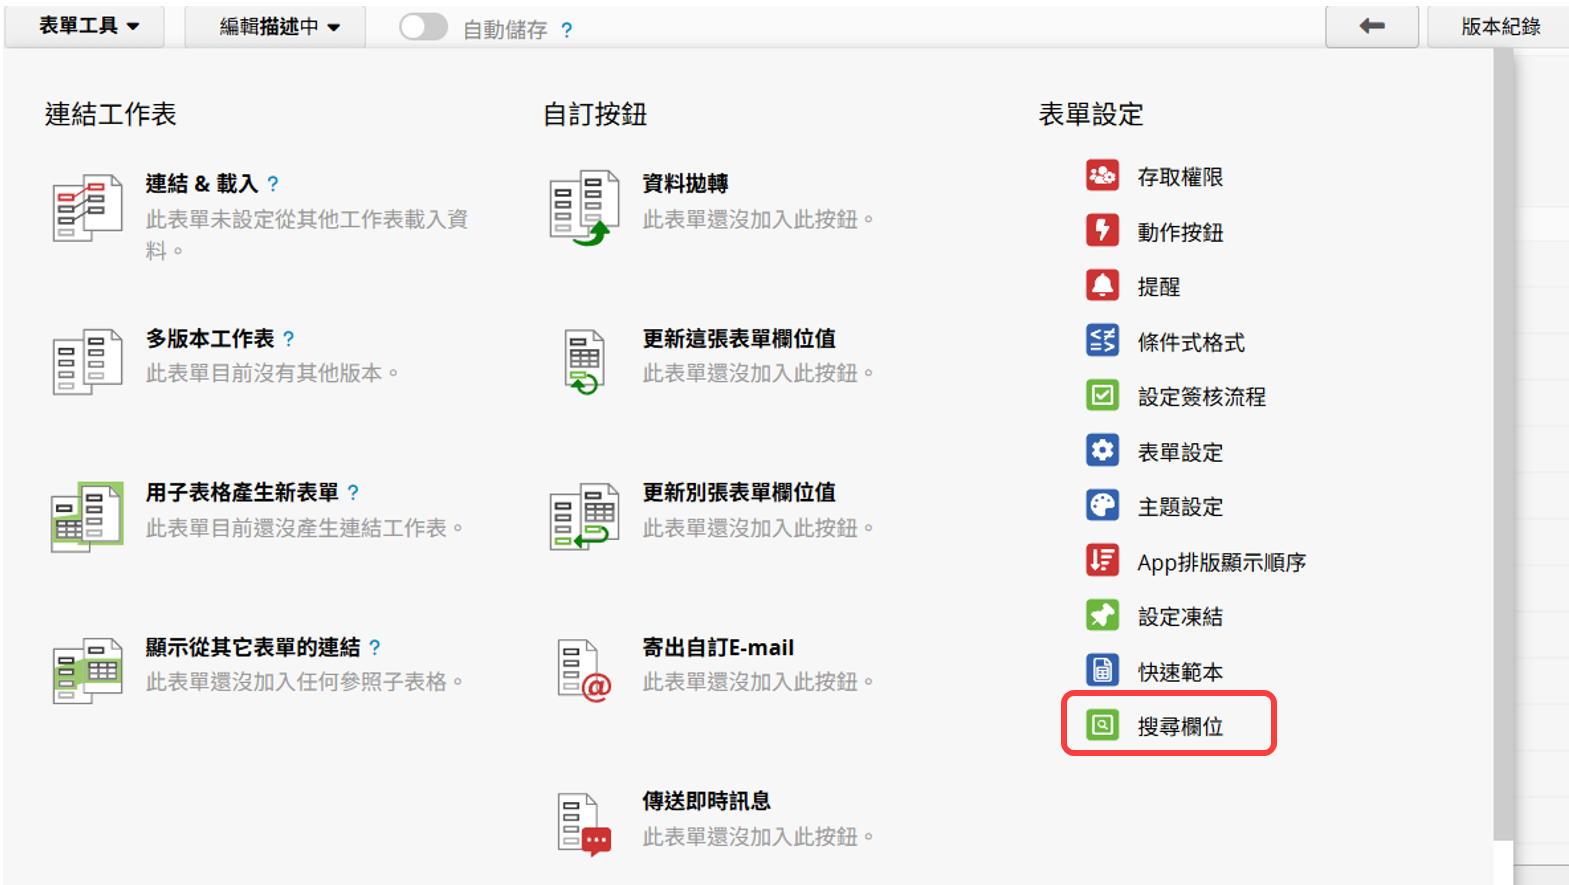This screenshot has width=1569, height=885.
Task: Click the vertical scrollbar of the panel
Action: 1503,440
